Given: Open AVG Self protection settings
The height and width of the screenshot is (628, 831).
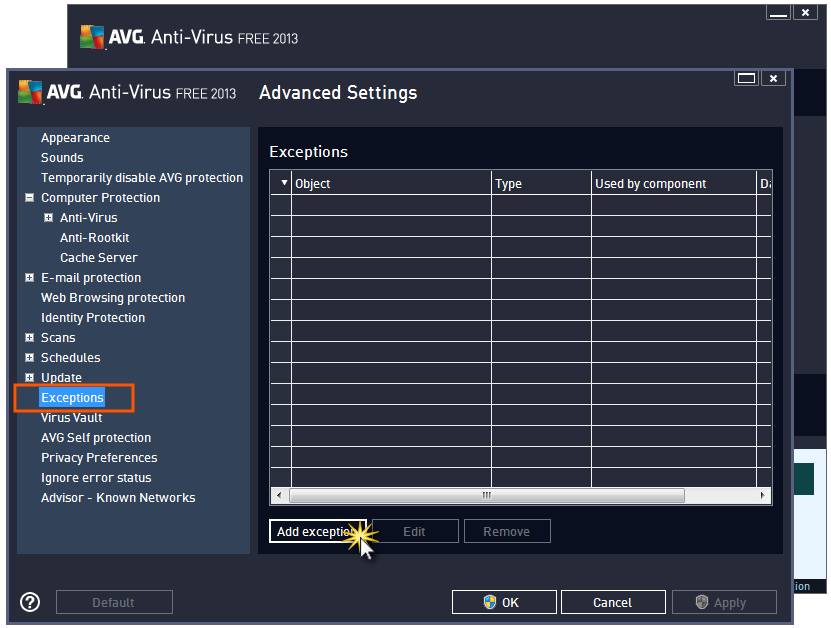Looking at the screenshot, I should [x=96, y=438].
